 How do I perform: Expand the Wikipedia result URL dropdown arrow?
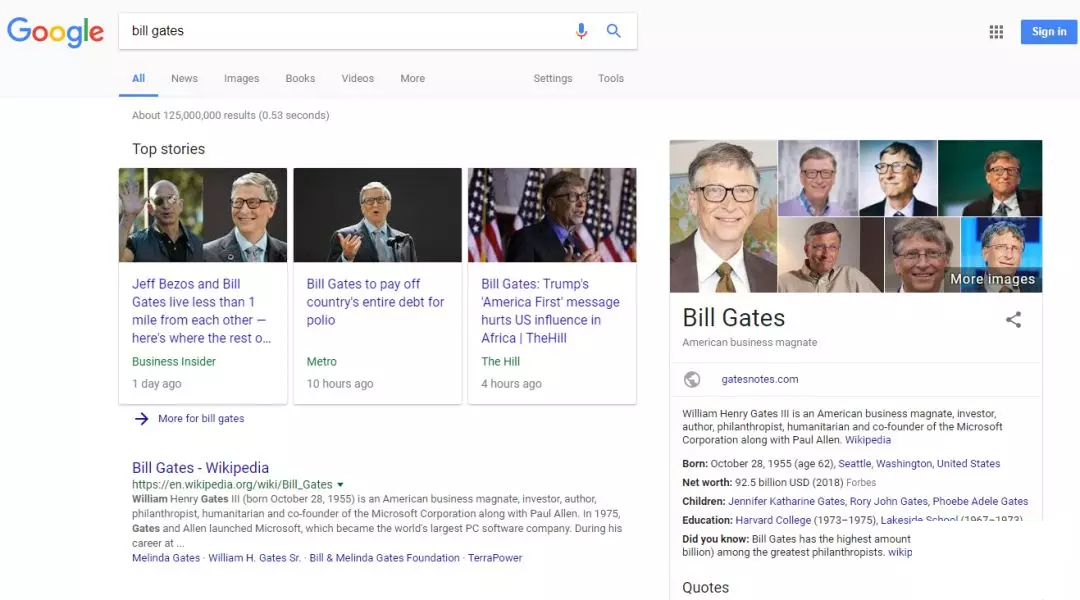point(340,485)
